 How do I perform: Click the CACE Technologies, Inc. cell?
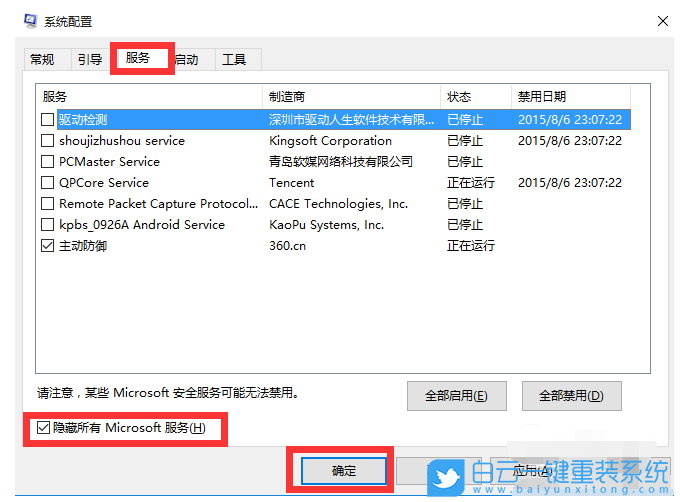tap(338, 204)
